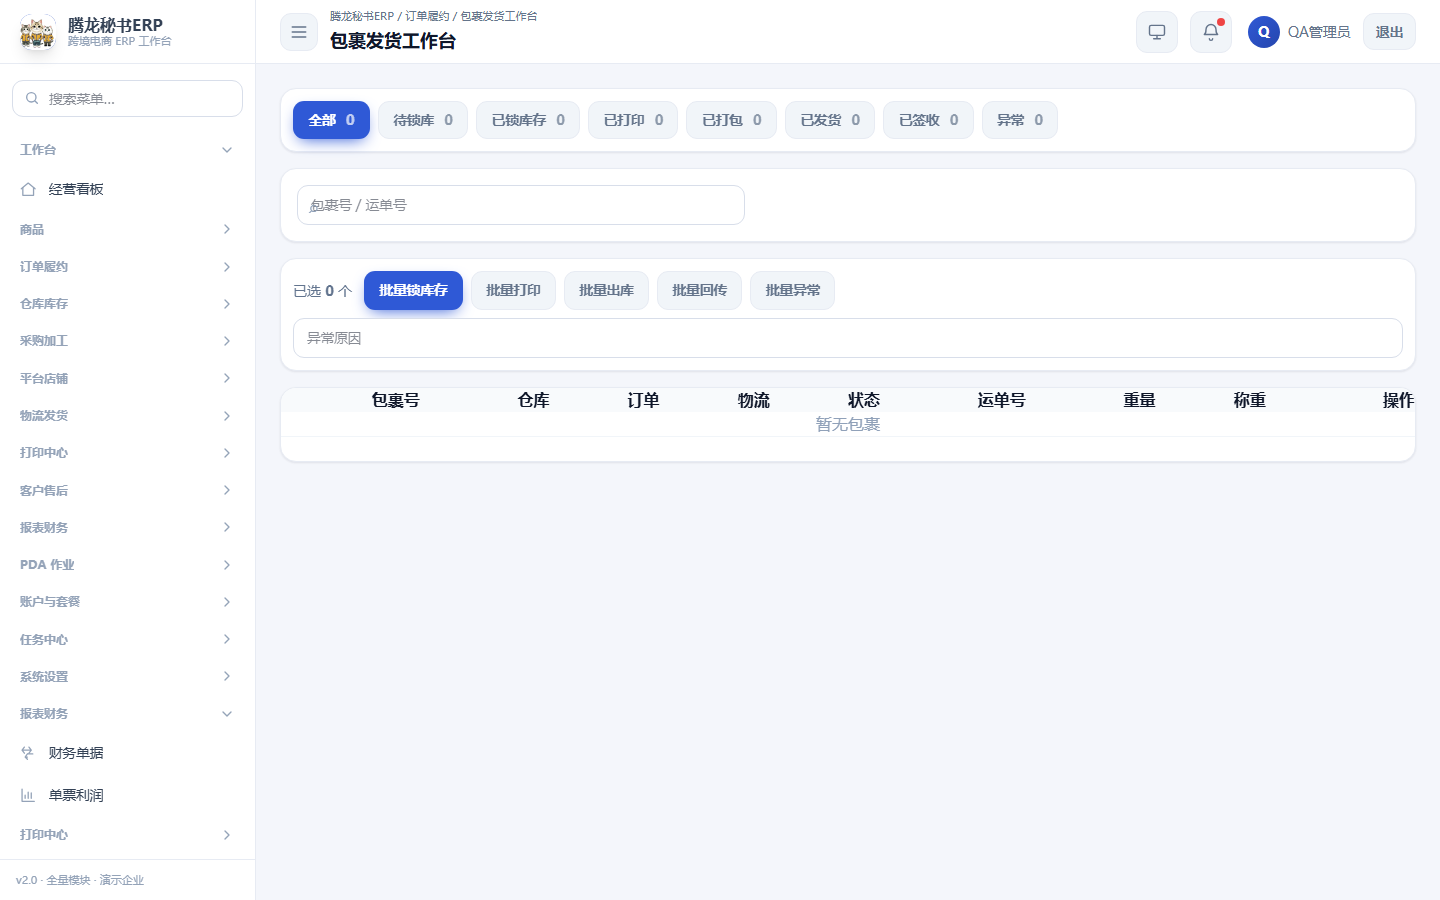Image resolution: width=1440 pixels, height=900 pixels.
Task: Click the 暂无包裹 empty table message
Action: pyautogui.click(x=848, y=424)
